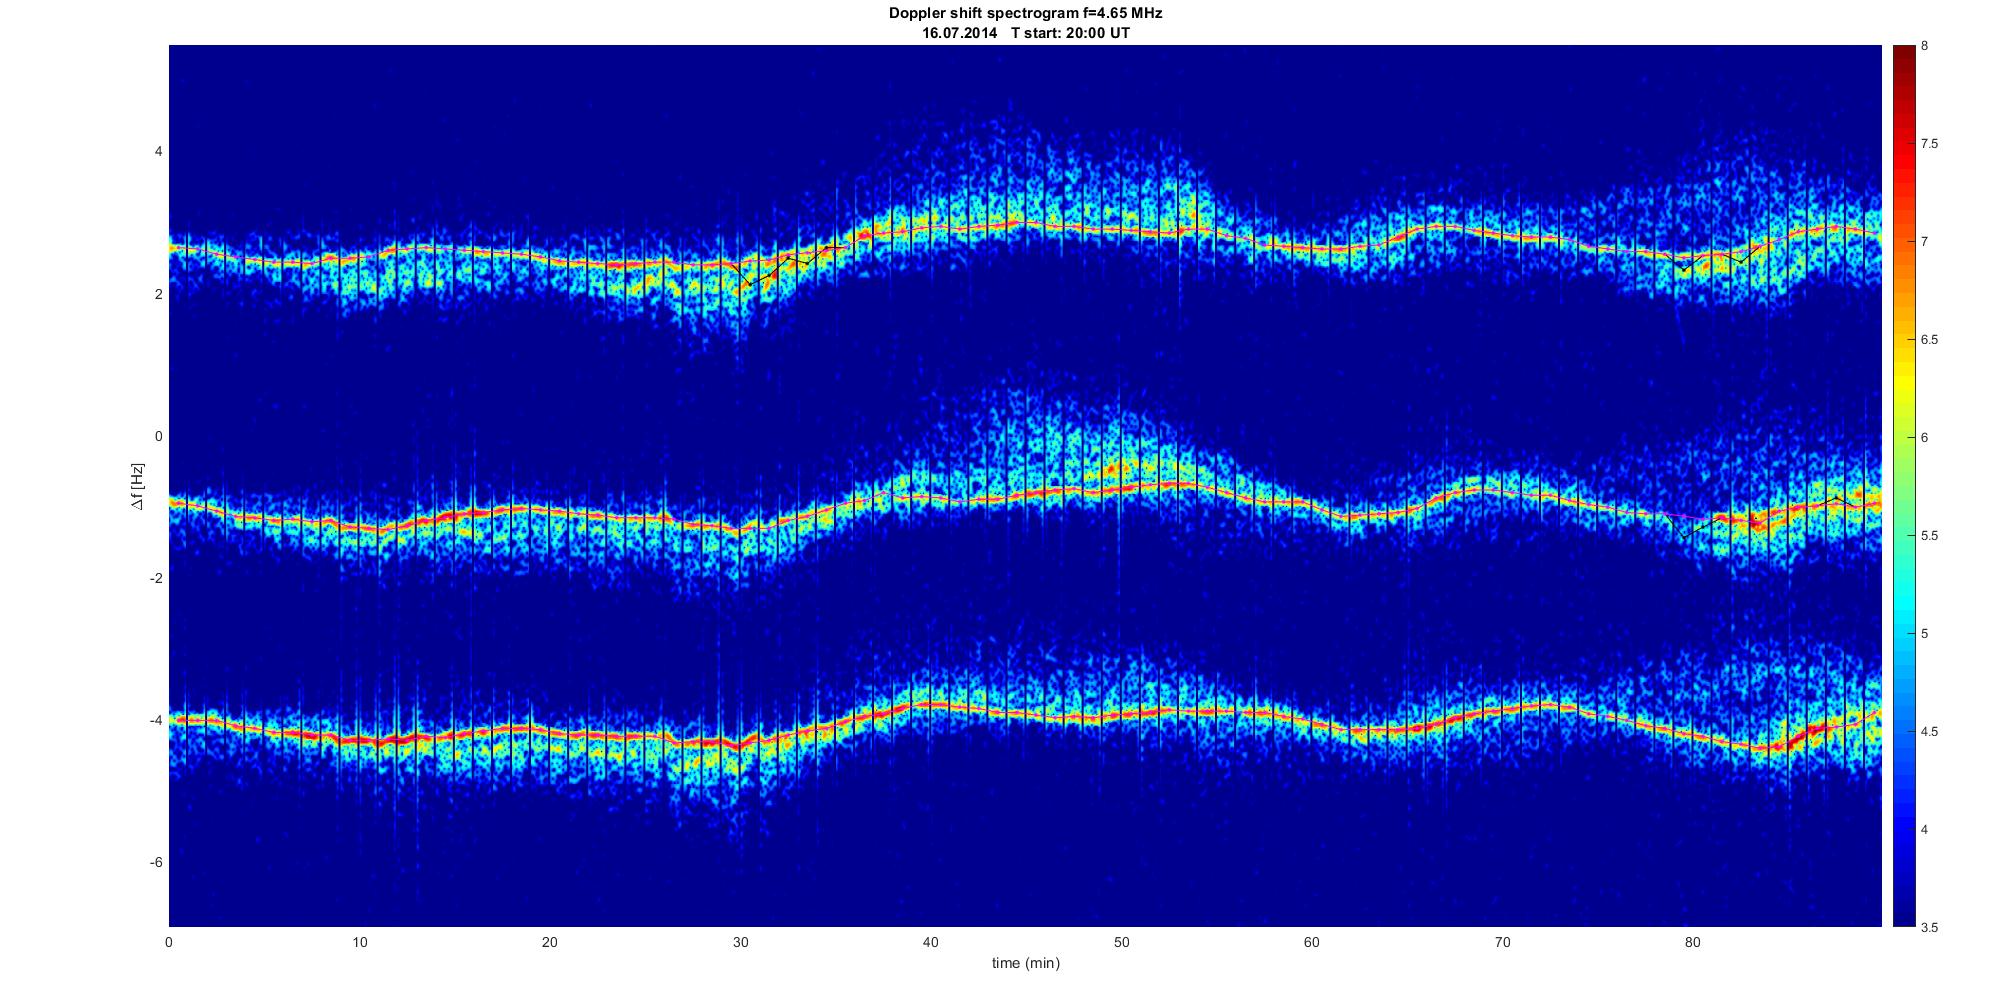Click the colorbar tick label '8'
Image resolution: width=2000 pixels, height=995 pixels.
point(1925,46)
